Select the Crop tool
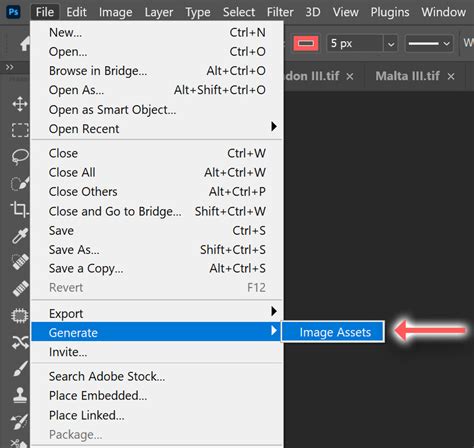Image resolution: width=474 pixels, height=448 pixels. pyautogui.click(x=20, y=209)
